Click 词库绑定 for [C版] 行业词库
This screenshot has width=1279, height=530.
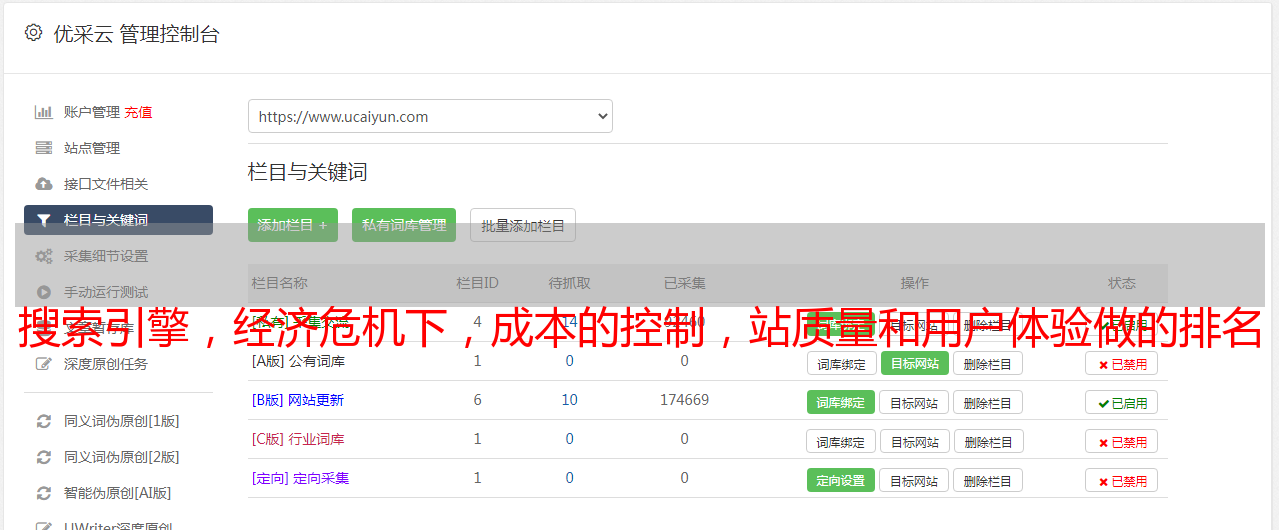pyautogui.click(x=841, y=441)
